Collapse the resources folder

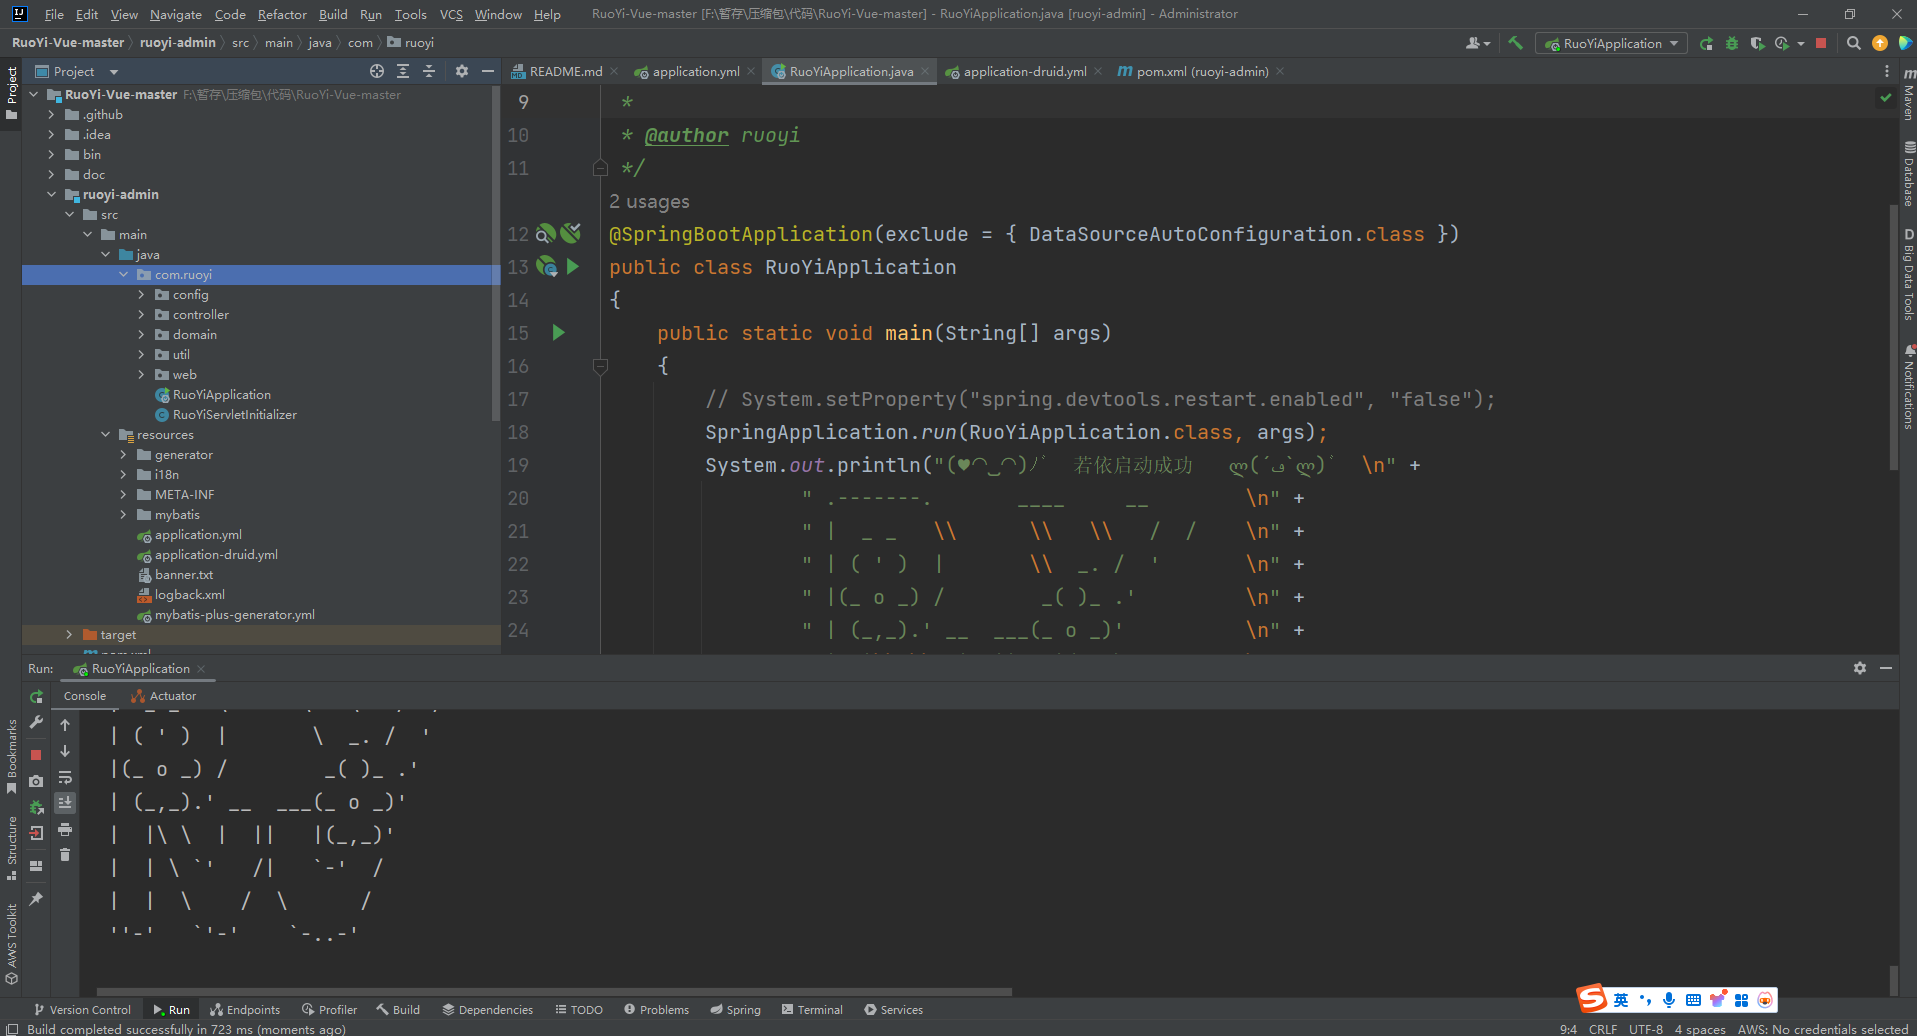pyautogui.click(x=105, y=435)
